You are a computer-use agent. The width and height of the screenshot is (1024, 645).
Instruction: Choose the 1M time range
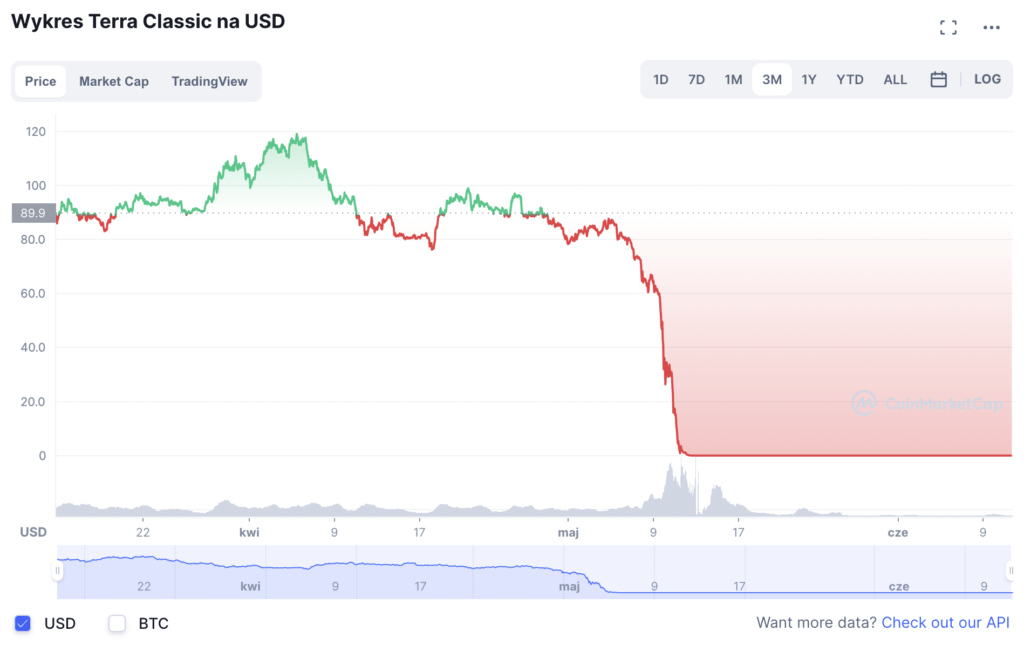733,80
